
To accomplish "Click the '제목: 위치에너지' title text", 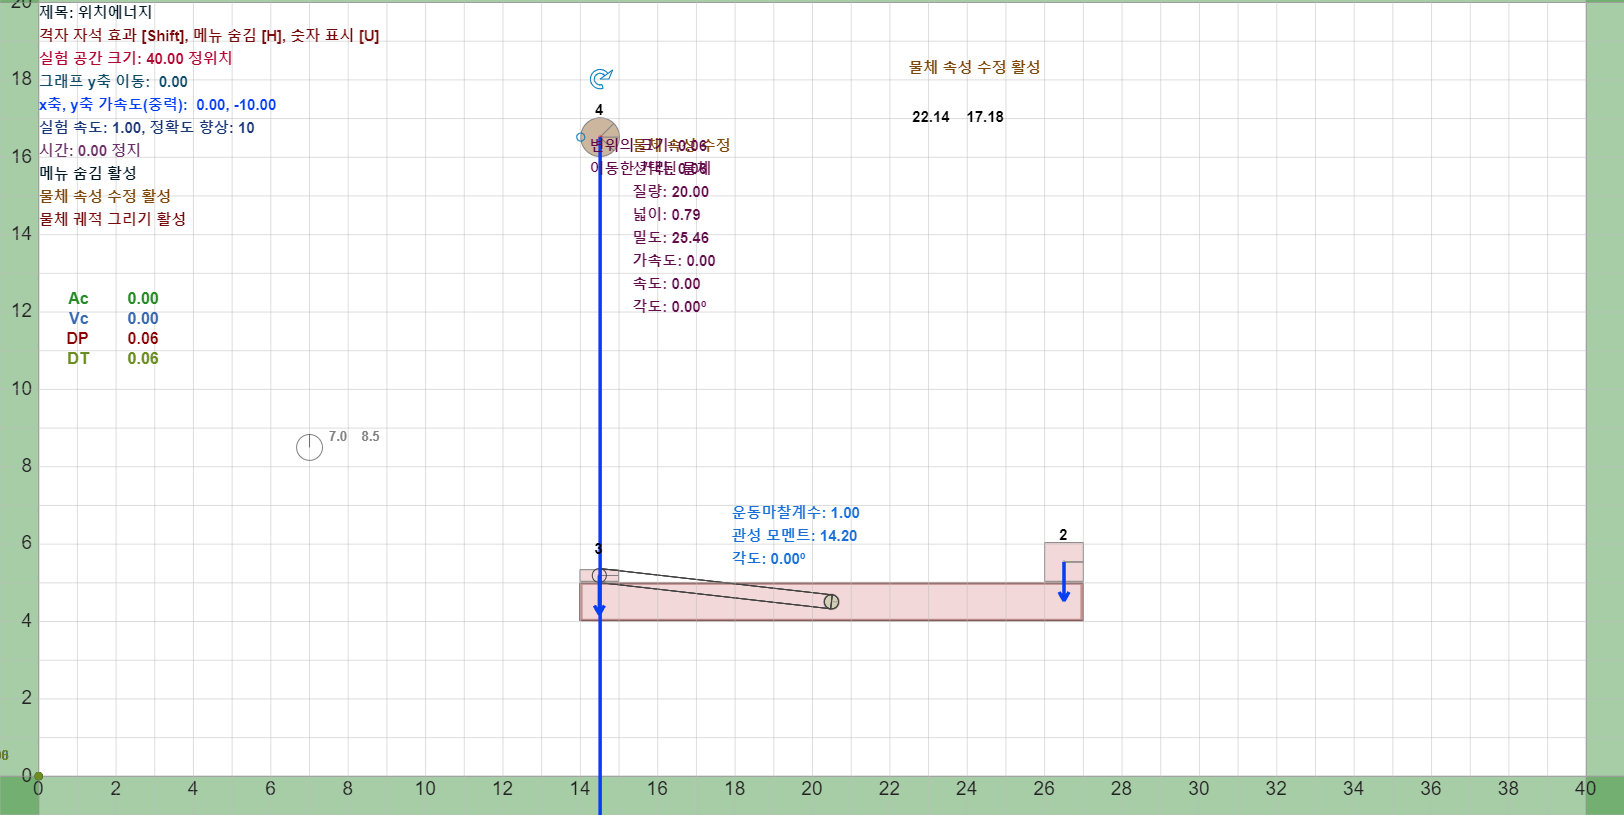I will coord(96,12).
